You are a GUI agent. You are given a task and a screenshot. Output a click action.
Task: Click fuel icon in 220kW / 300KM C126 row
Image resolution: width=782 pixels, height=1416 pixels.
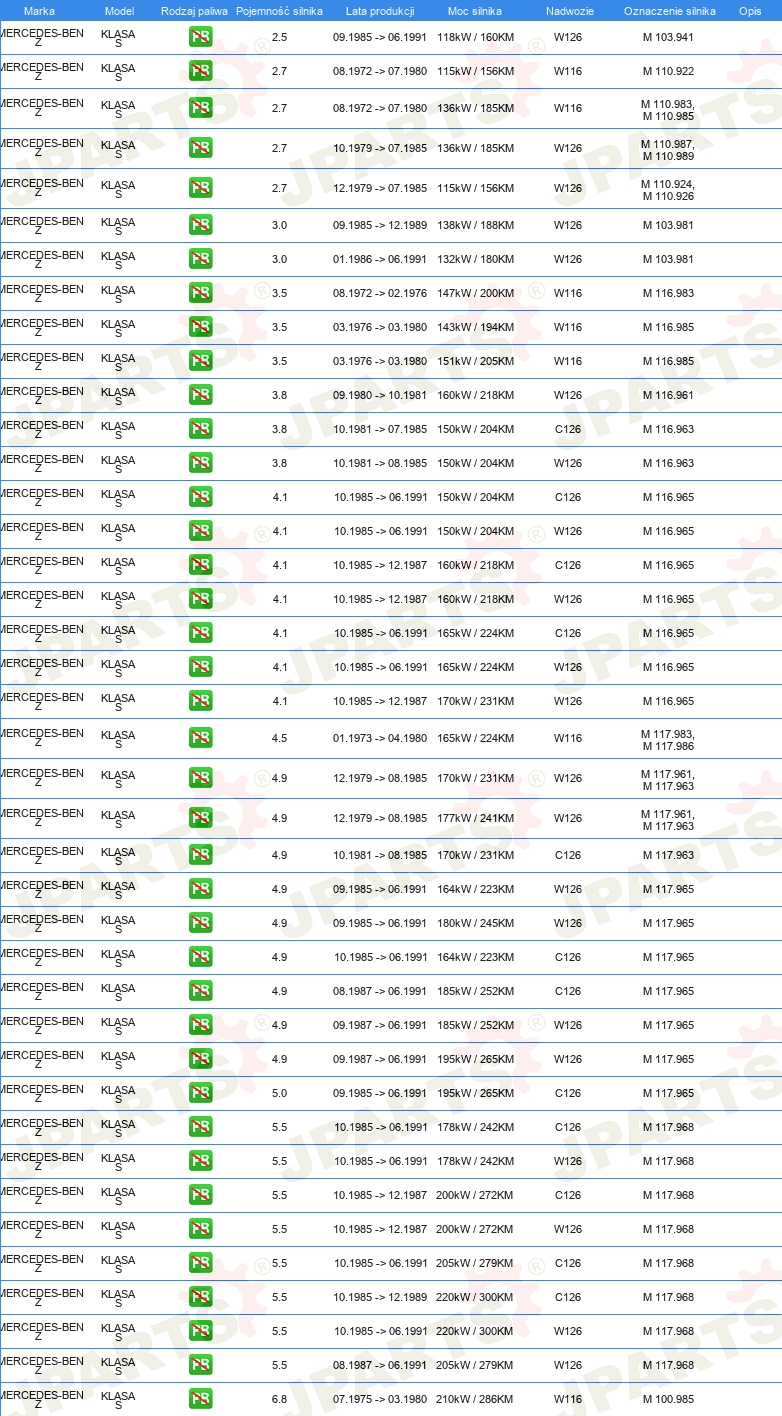200,1297
